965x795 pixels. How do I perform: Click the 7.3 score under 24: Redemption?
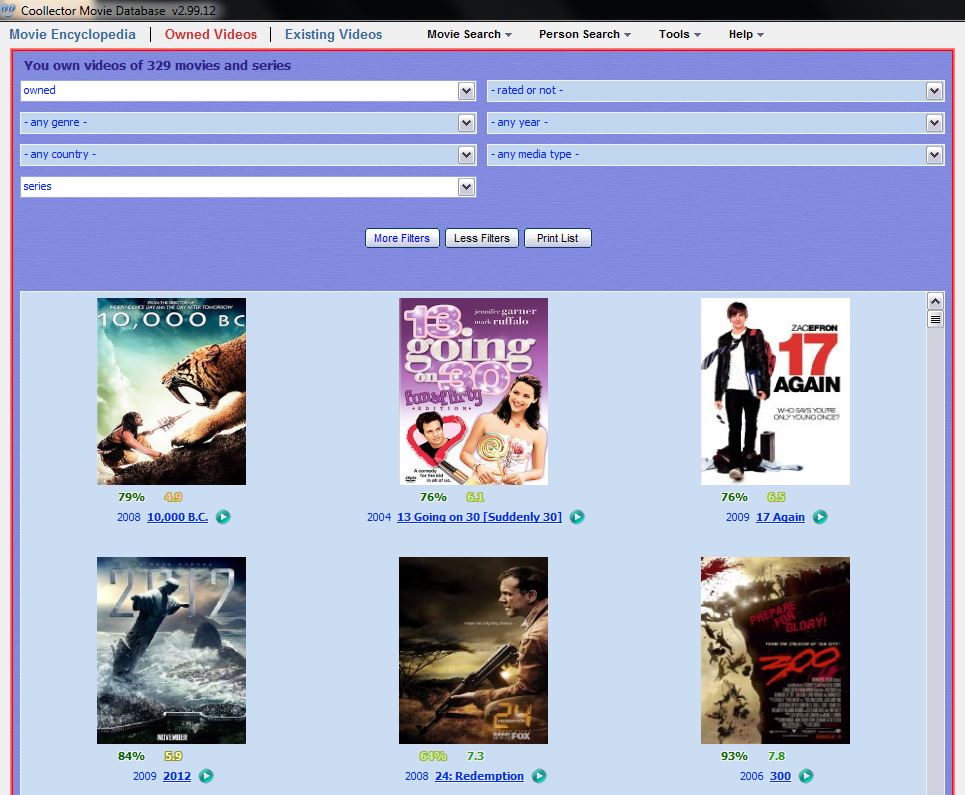(475, 756)
